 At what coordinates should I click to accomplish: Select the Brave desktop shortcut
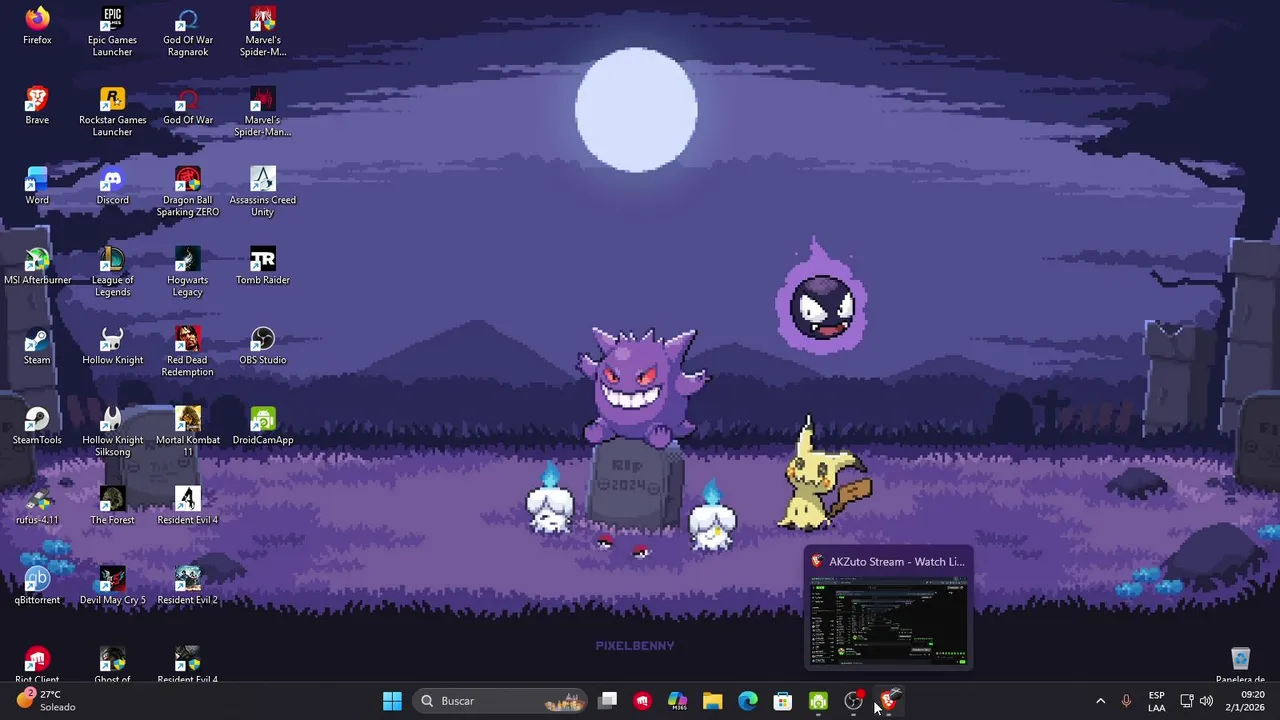[x=37, y=106]
